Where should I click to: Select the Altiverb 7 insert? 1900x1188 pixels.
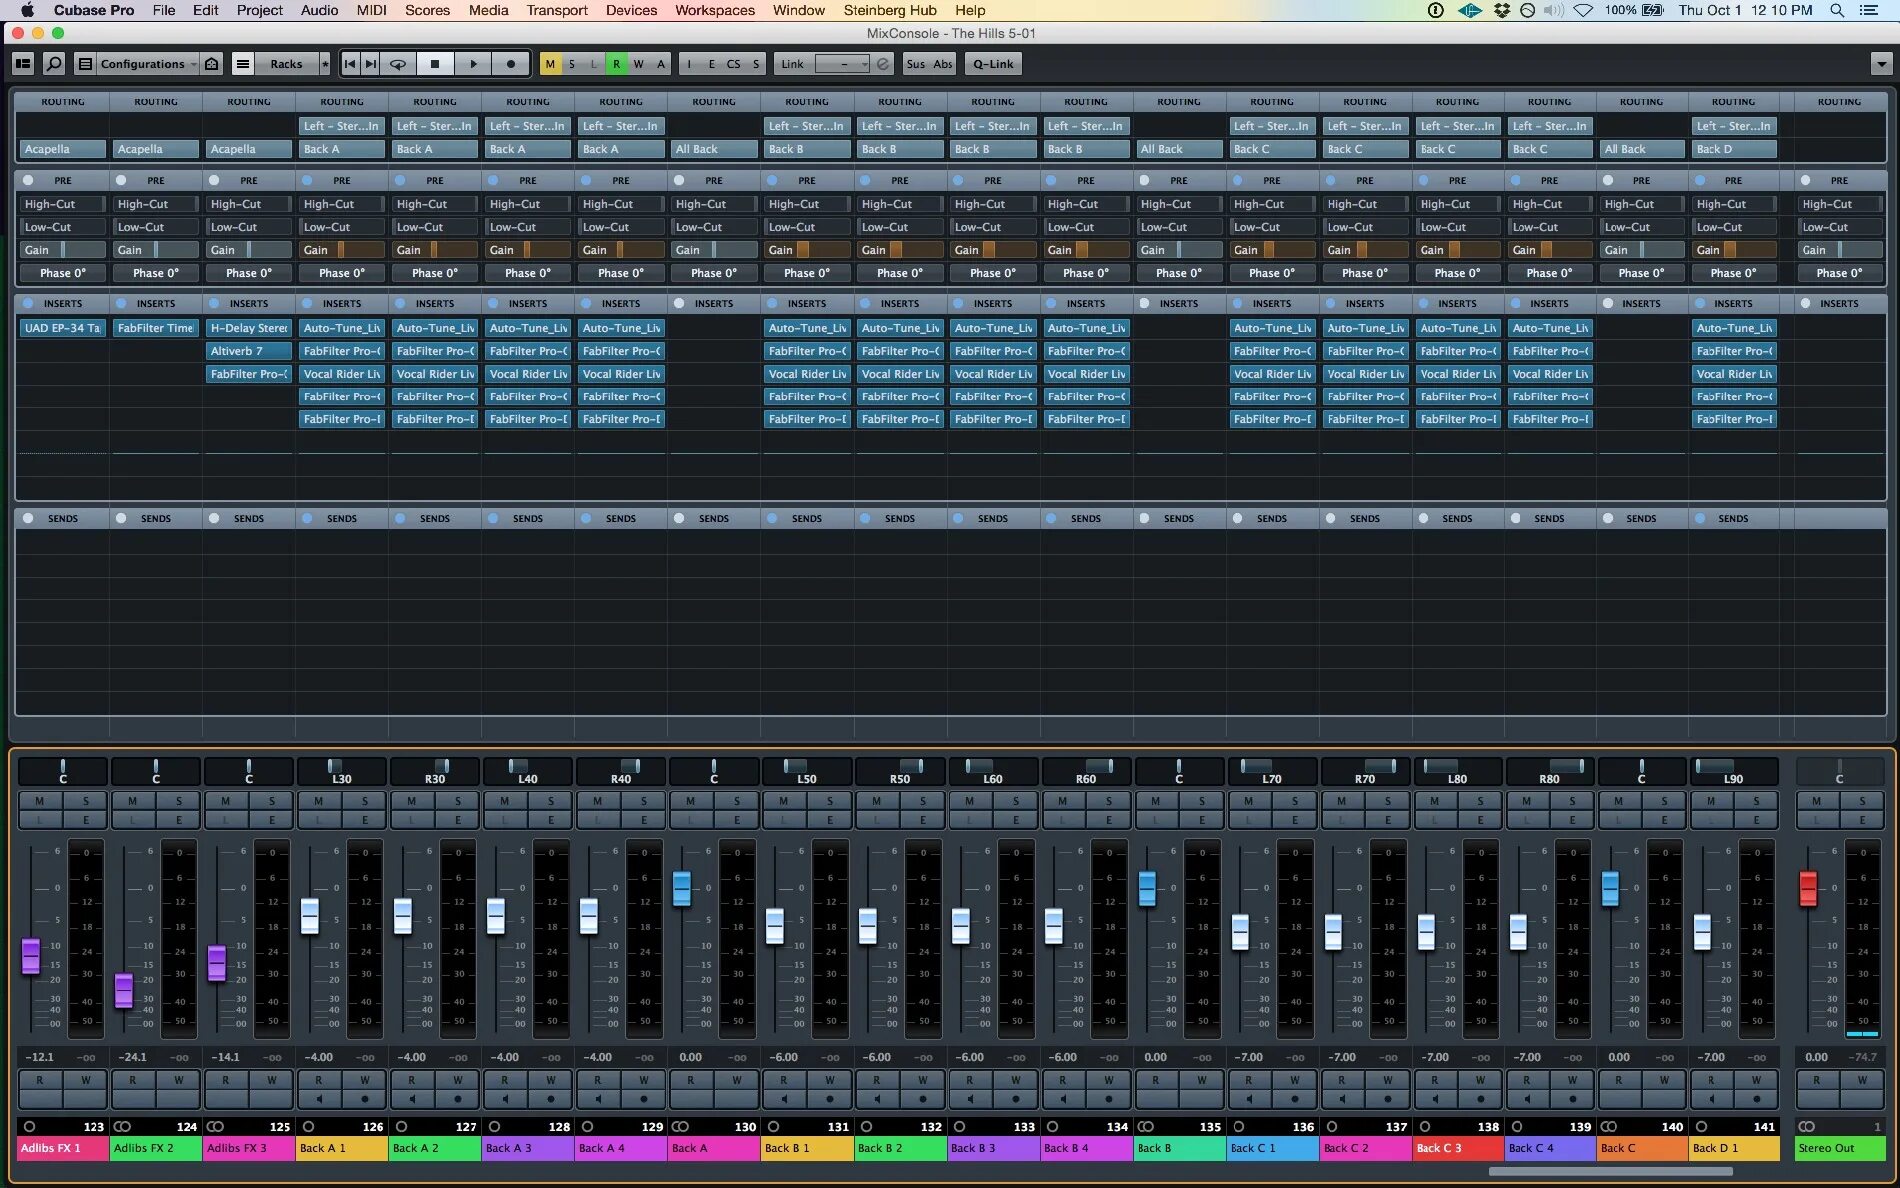[x=249, y=351]
